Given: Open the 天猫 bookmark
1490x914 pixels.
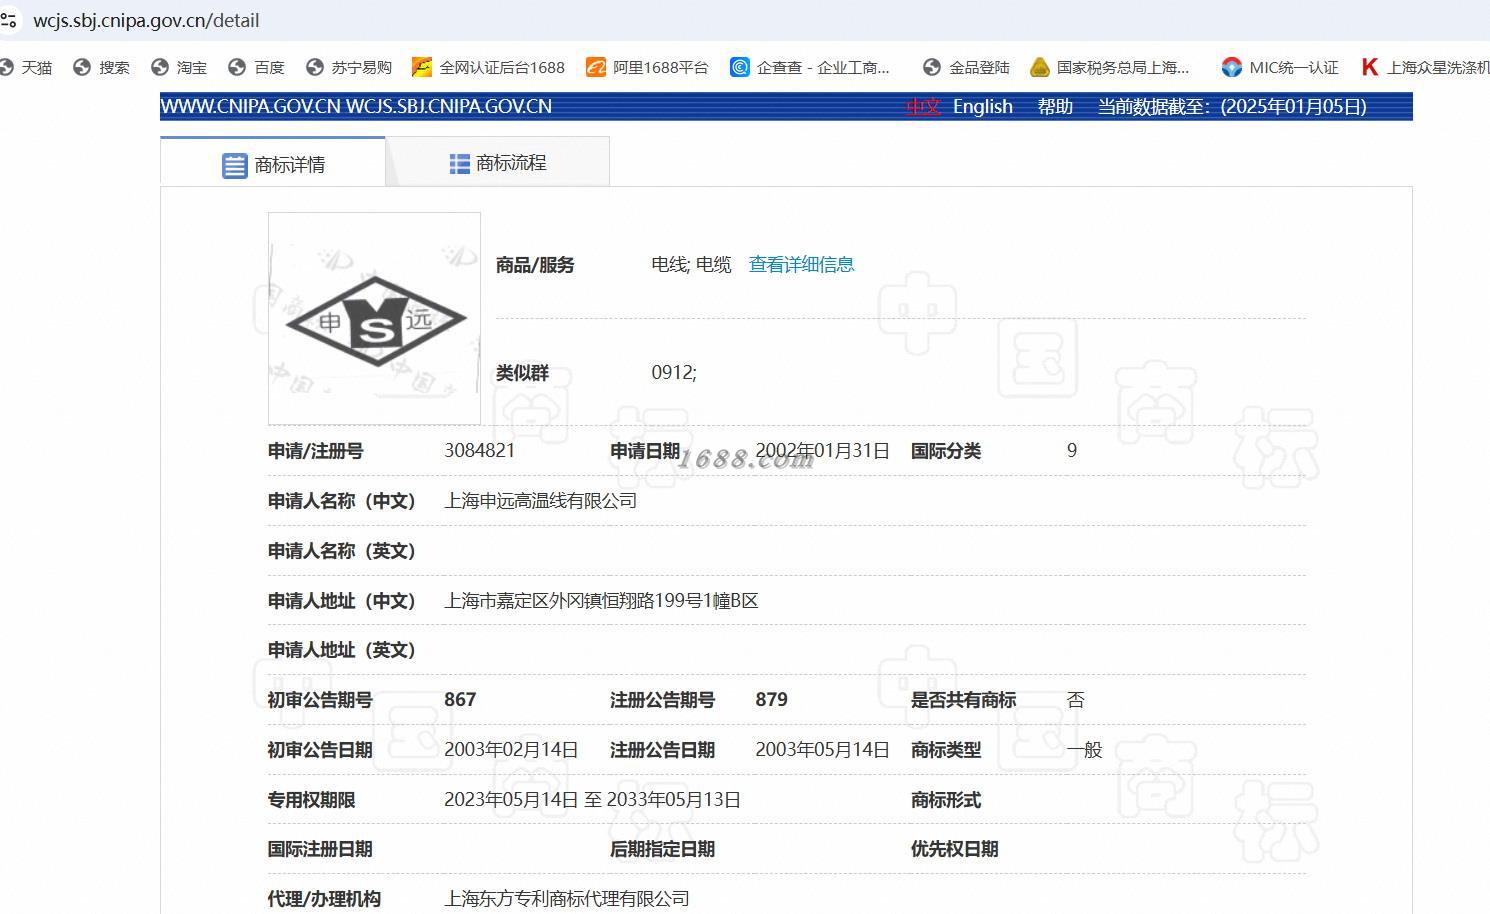Looking at the screenshot, I should [x=26, y=67].
